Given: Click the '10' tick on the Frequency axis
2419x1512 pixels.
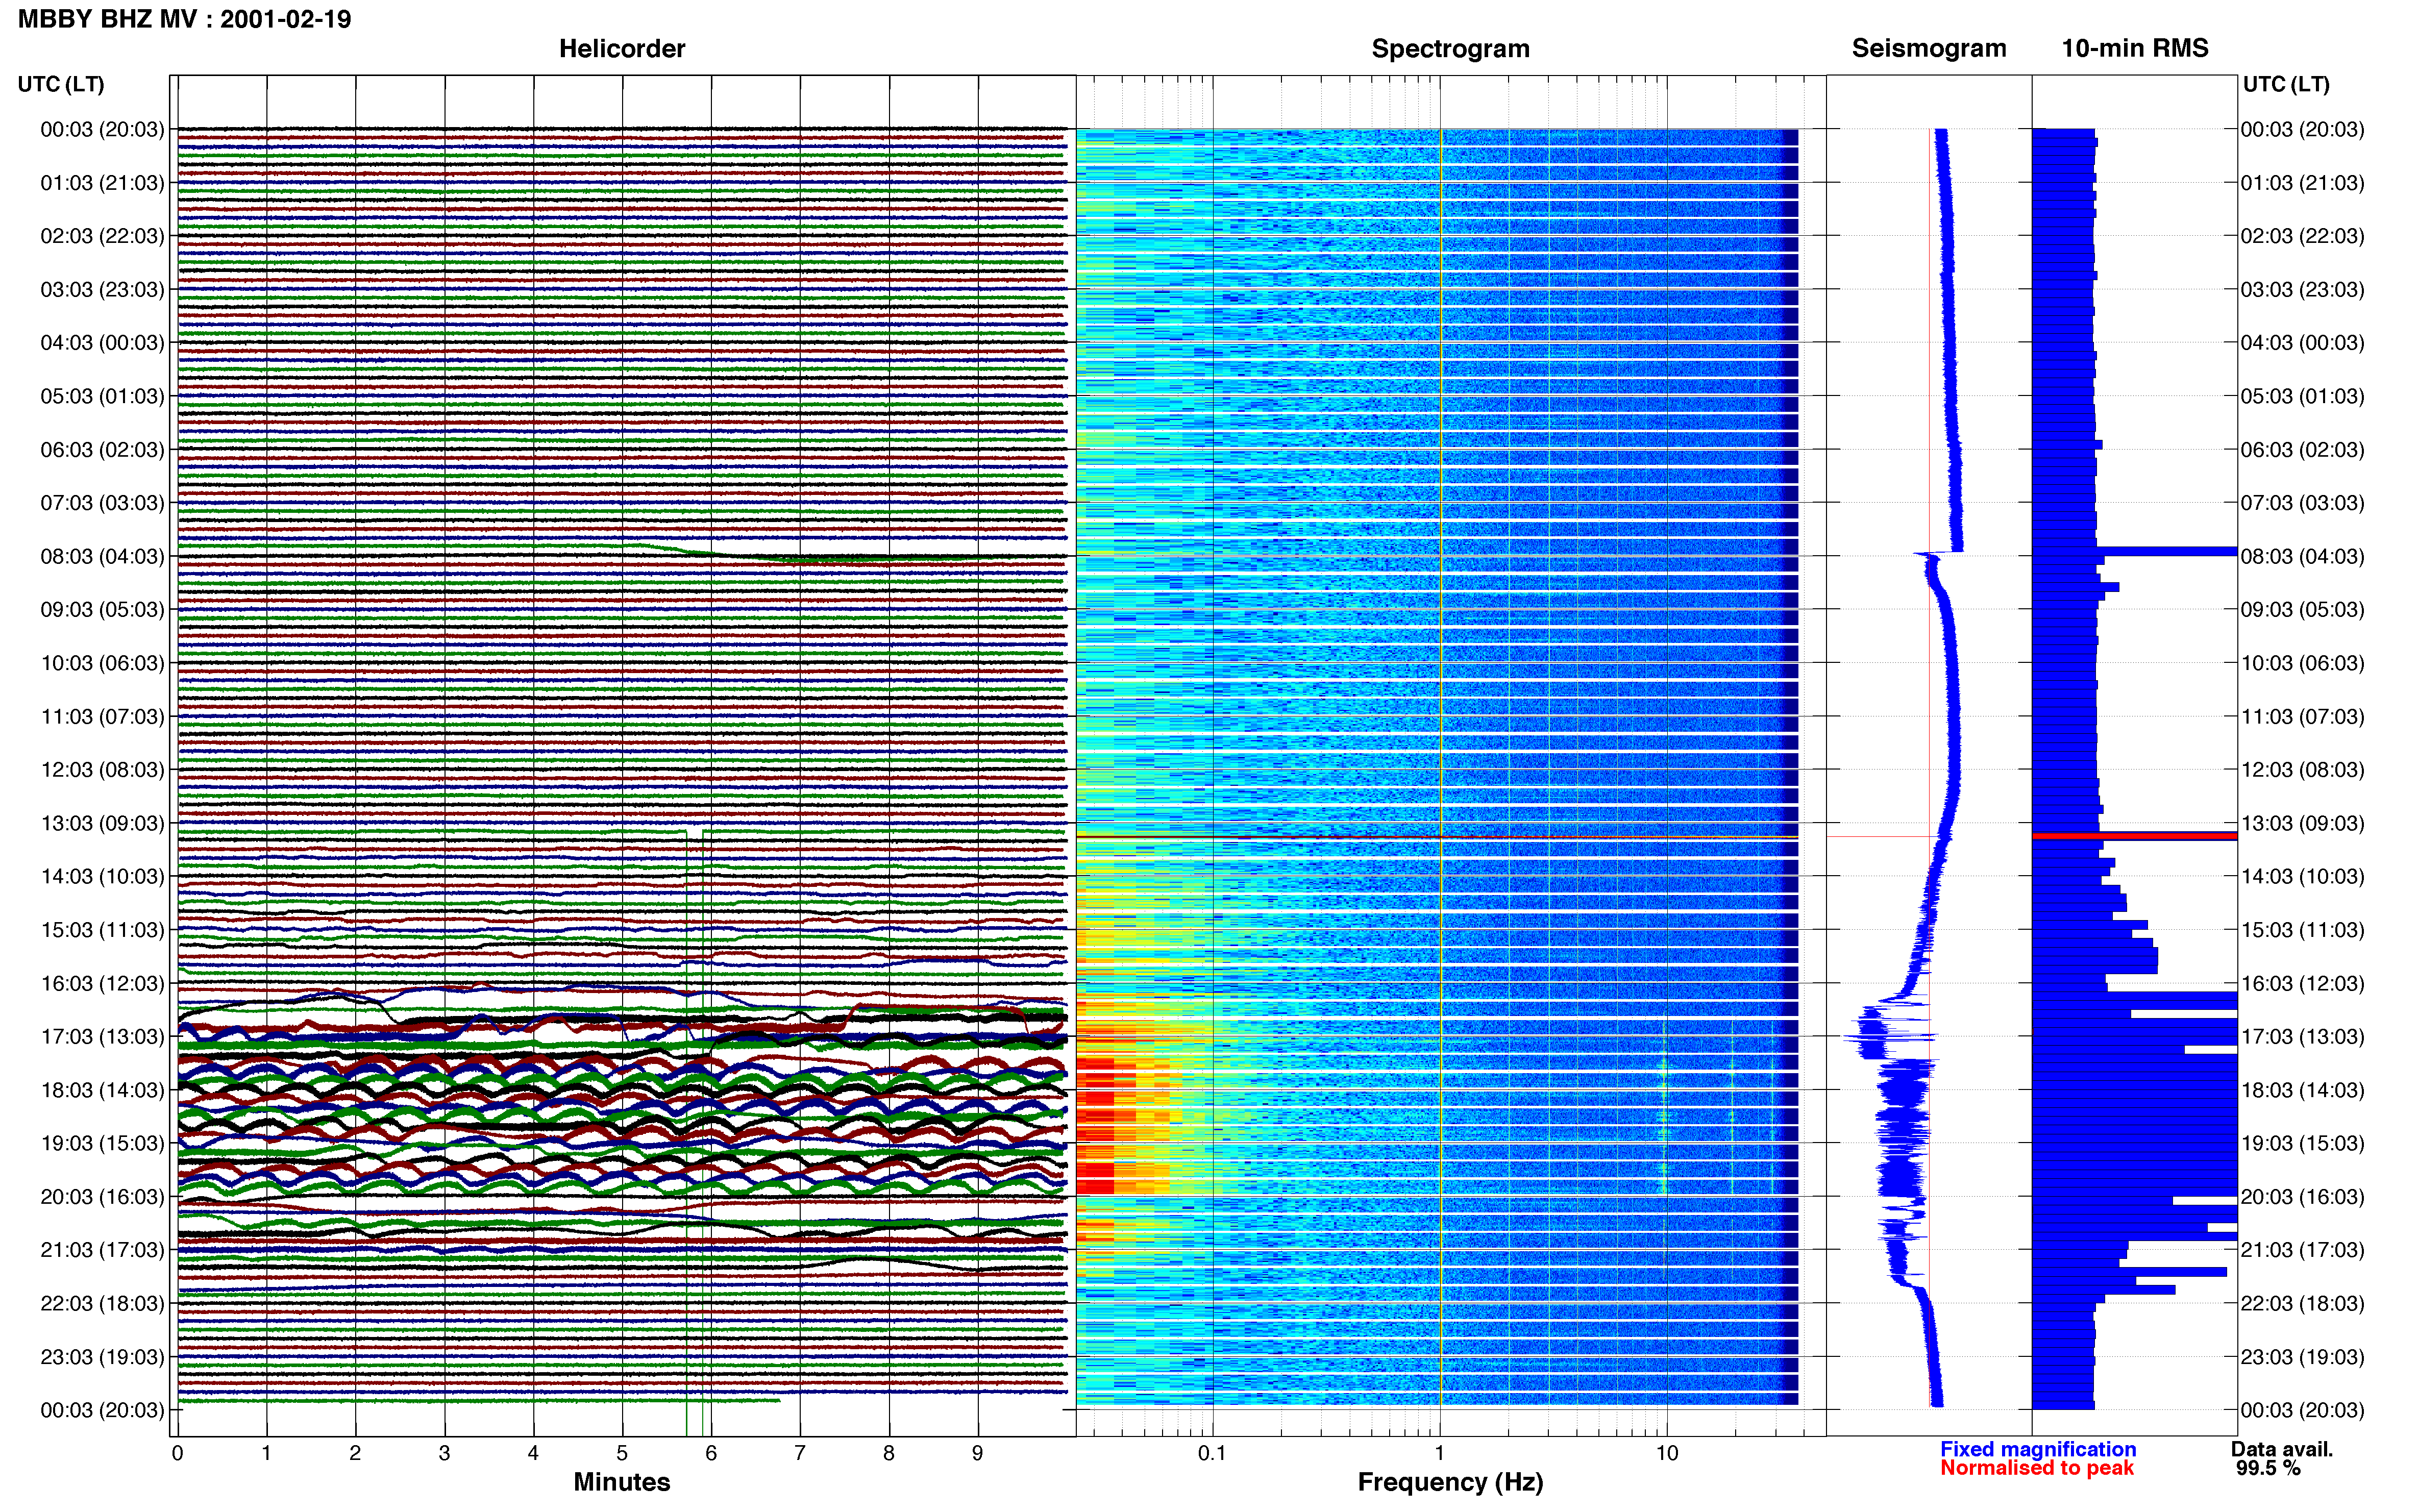Looking at the screenshot, I should (x=1666, y=1453).
